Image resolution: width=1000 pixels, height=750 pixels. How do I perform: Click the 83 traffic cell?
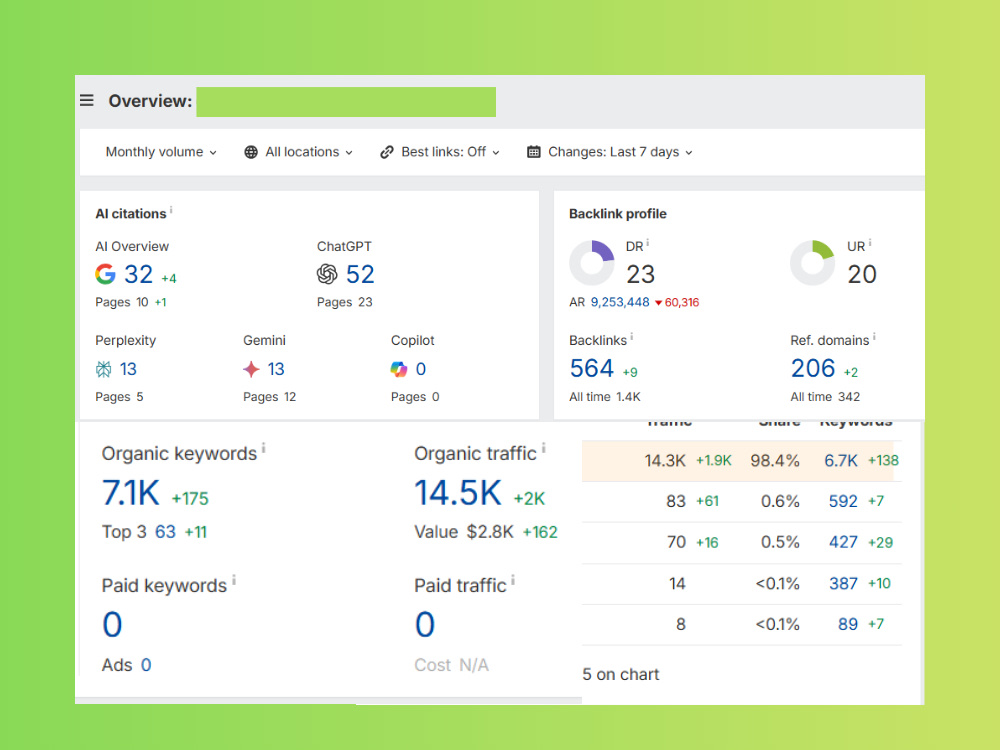pos(676,501)
